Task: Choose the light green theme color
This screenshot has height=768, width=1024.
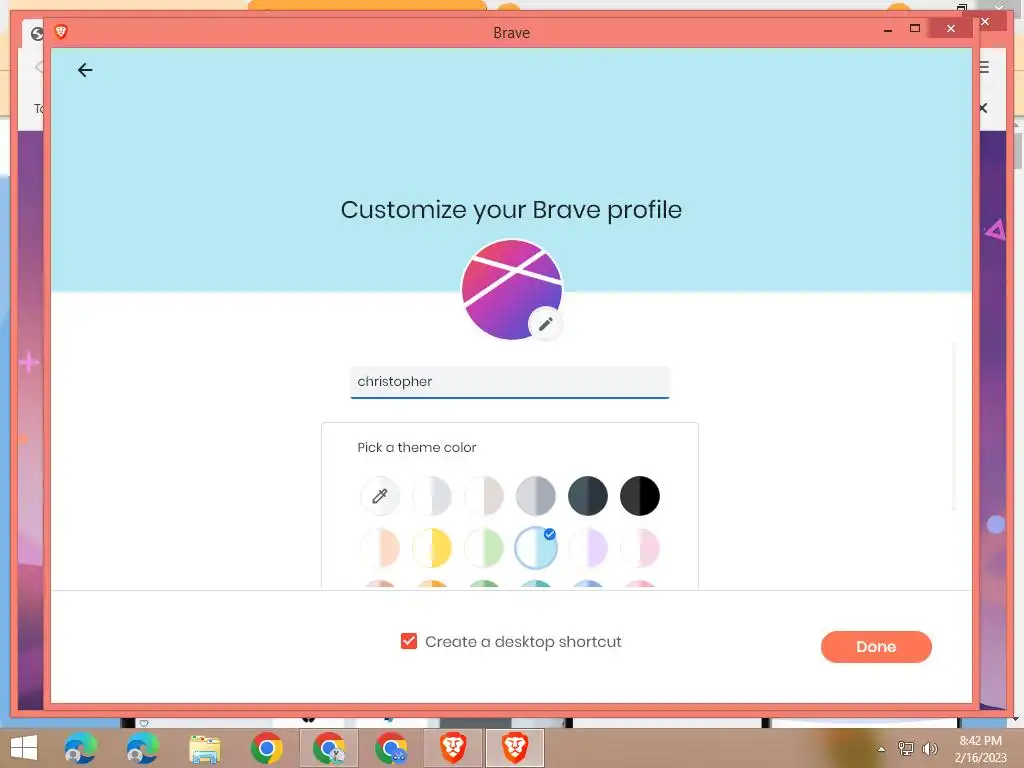Action: (x=484, y=548)
